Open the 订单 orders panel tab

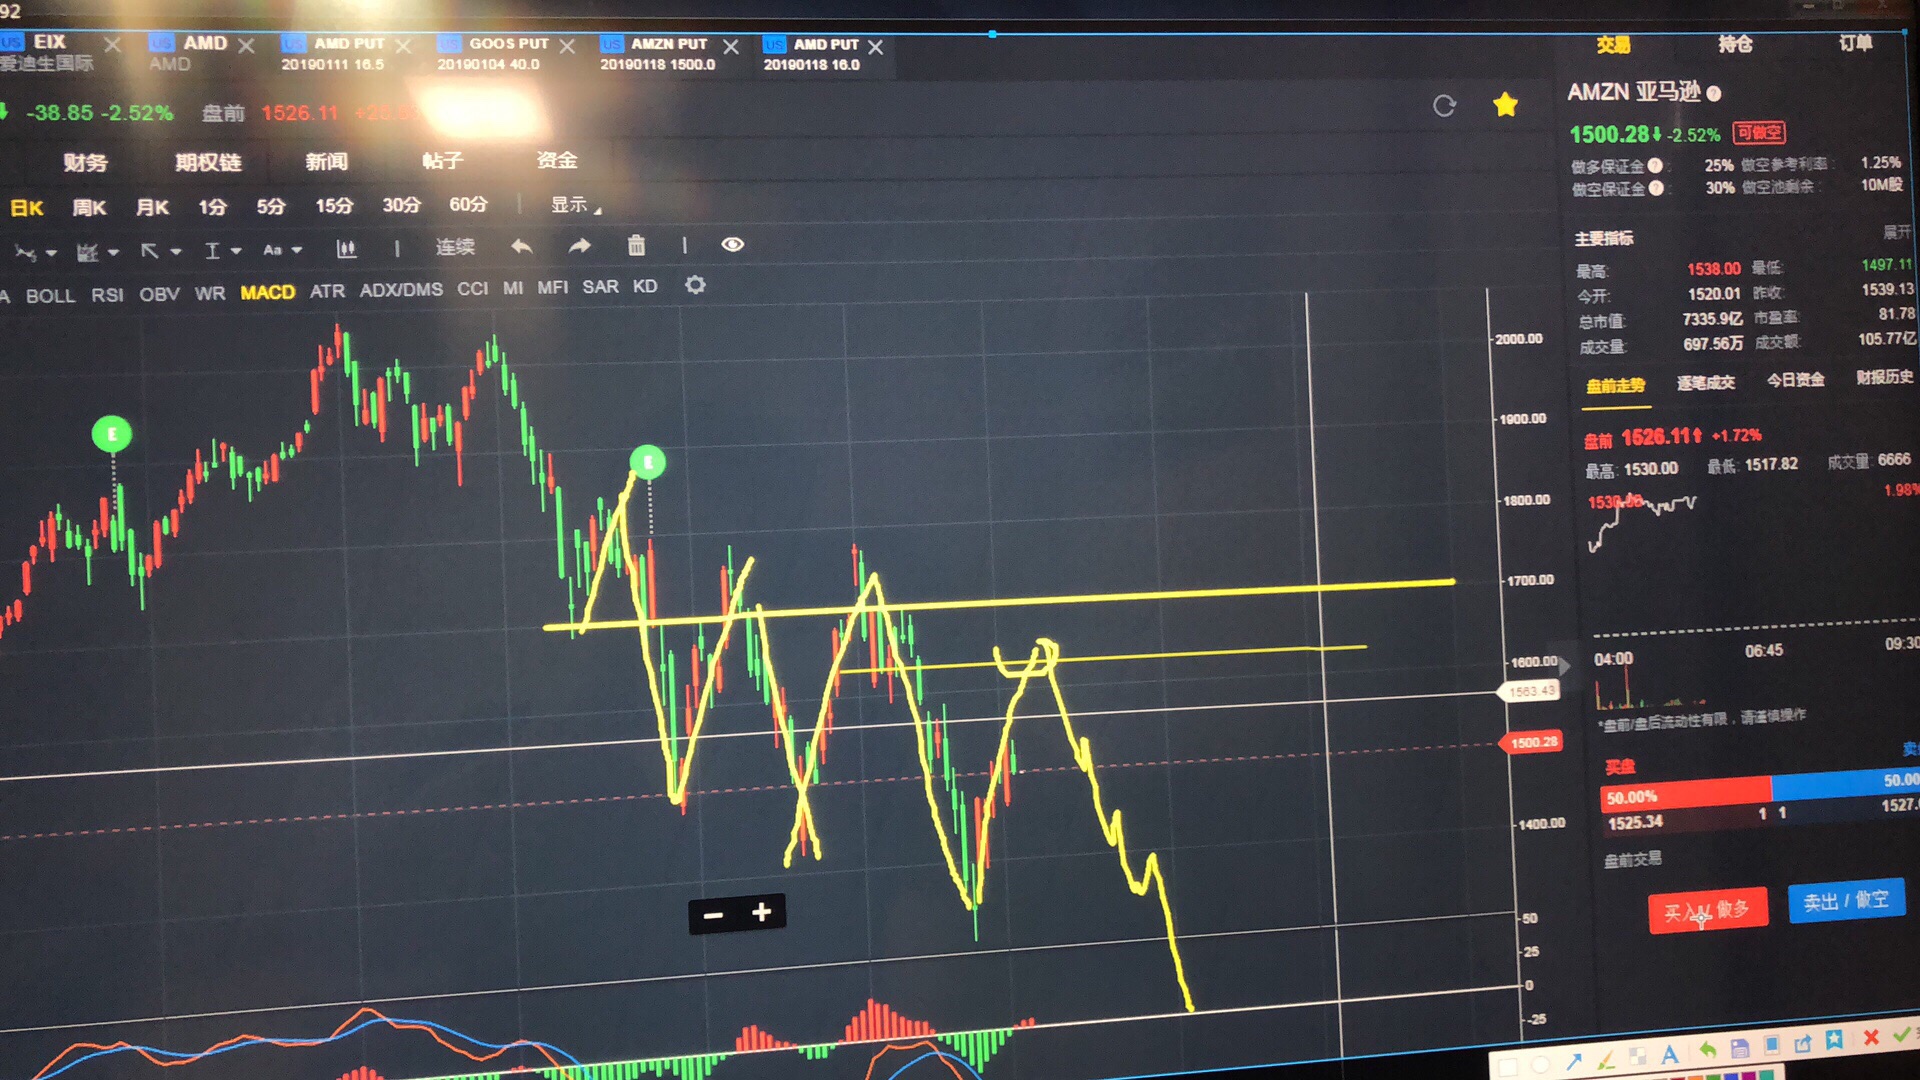click(1855, 43)
